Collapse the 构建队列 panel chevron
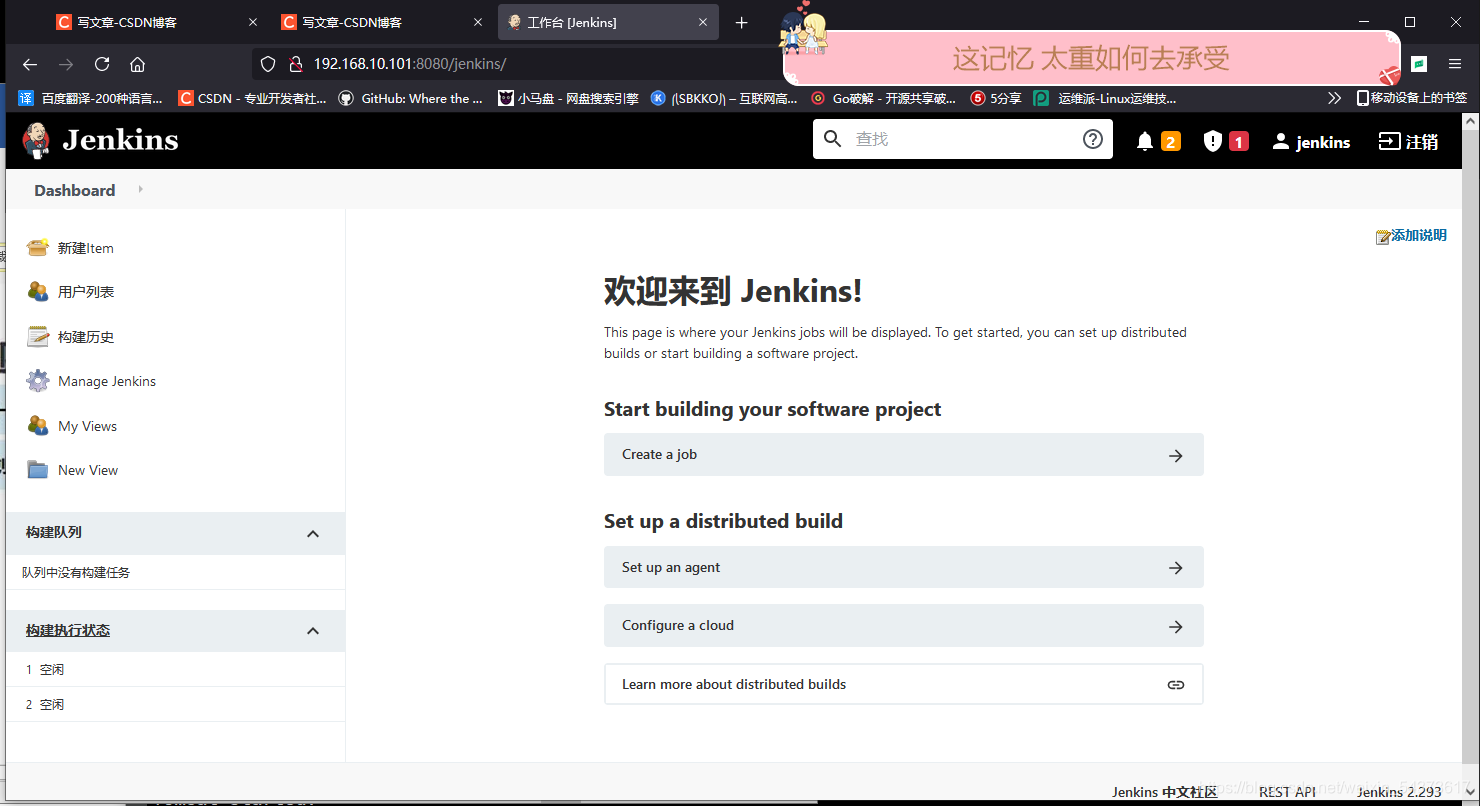This screenshot has height=806, width=1480. [x=313, y=533]
